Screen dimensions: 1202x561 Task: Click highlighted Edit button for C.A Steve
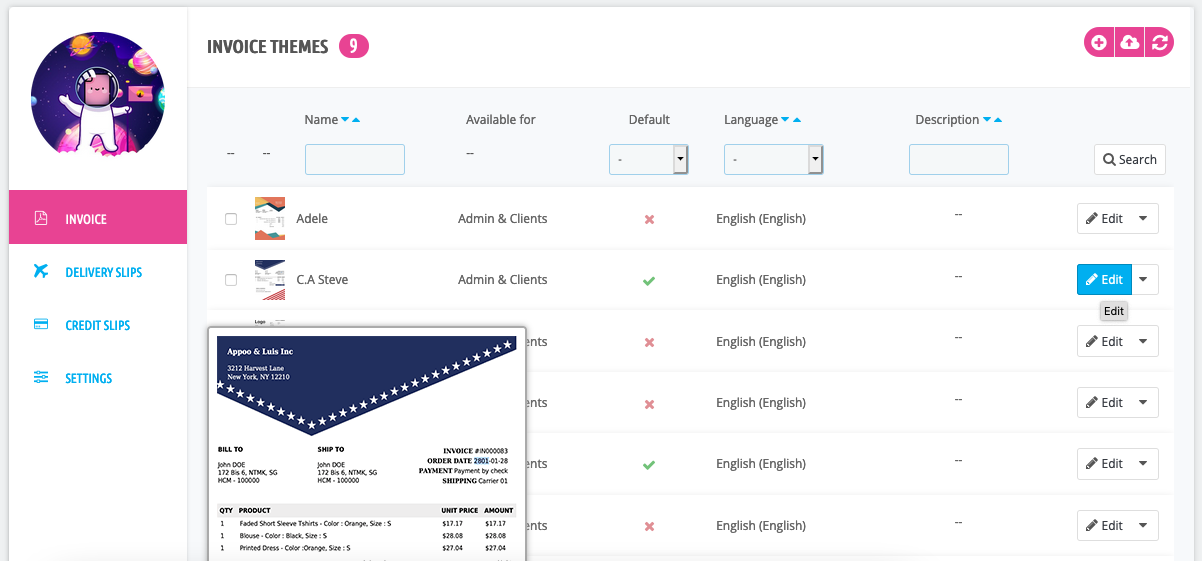[1104, 280]
